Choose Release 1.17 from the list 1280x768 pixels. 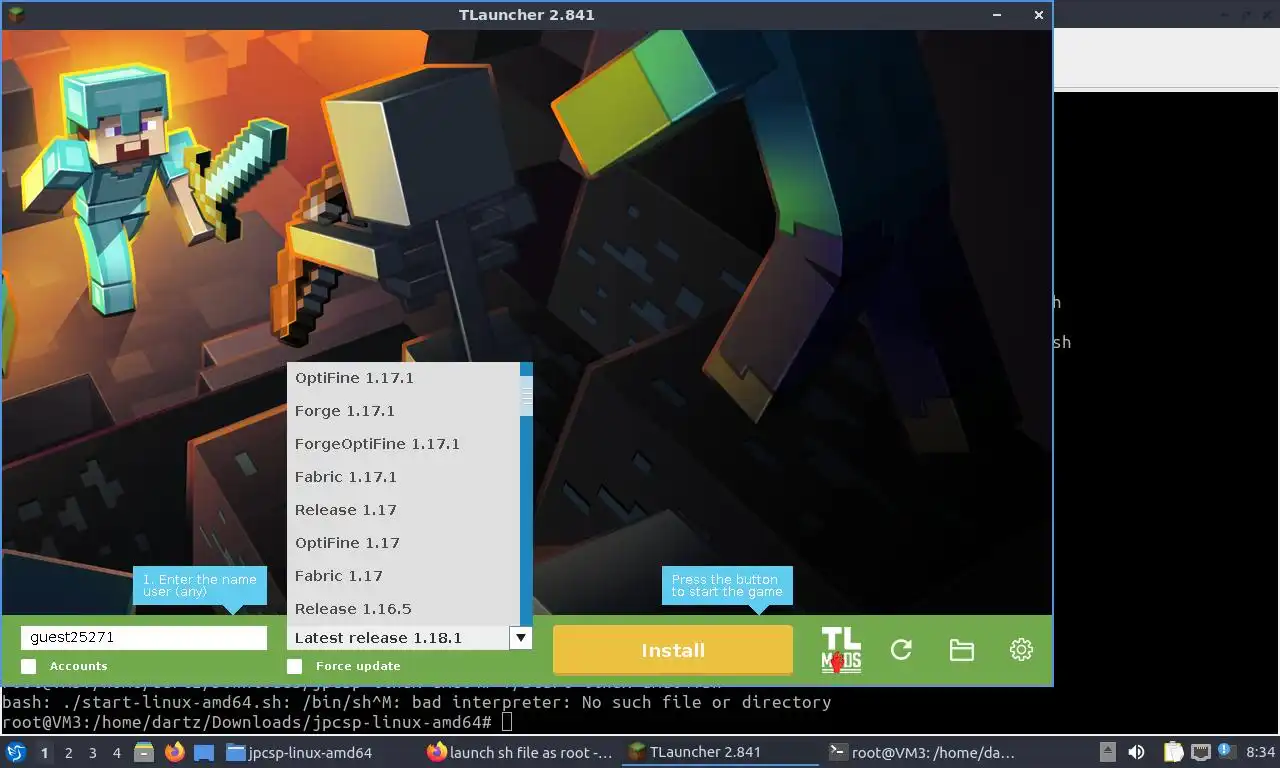[403, 510]
